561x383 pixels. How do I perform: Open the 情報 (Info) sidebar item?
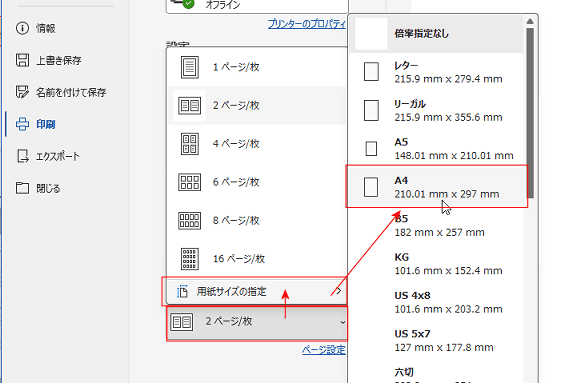pos(45,28)
